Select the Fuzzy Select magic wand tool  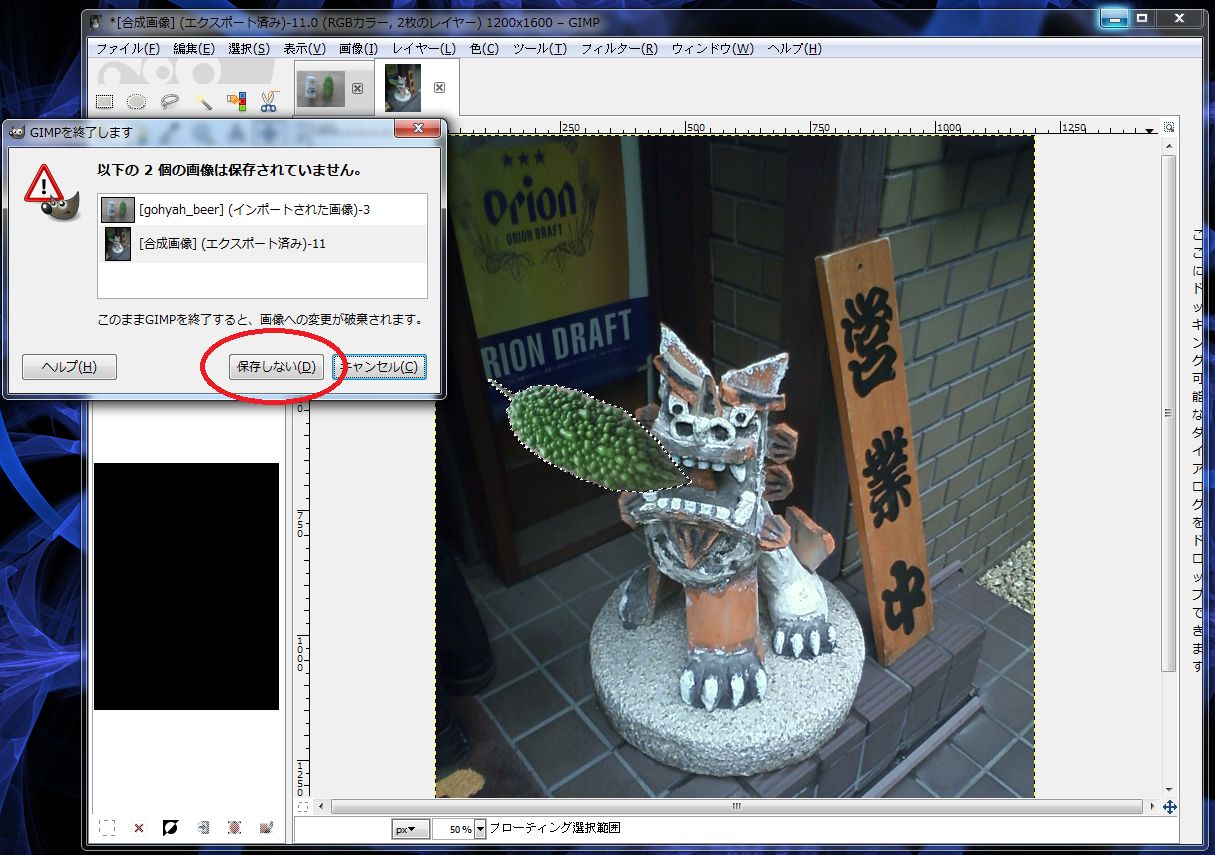point(203,101)
